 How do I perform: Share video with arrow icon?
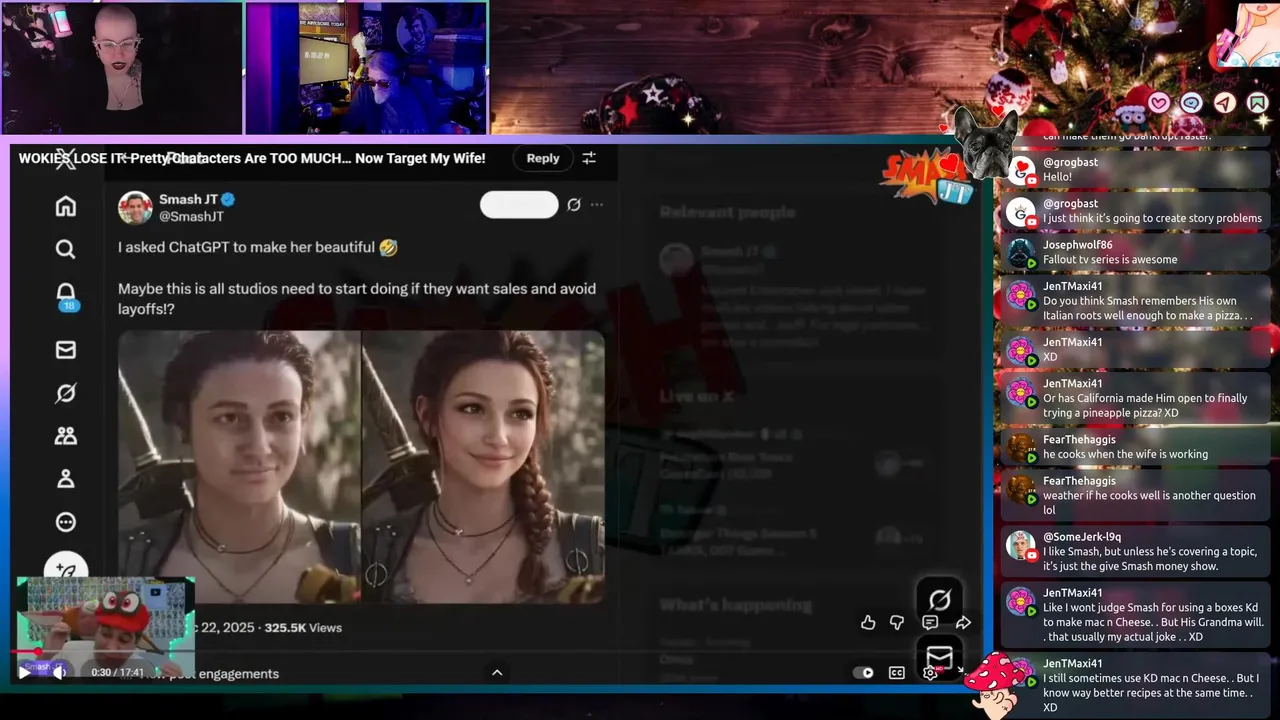963,622
